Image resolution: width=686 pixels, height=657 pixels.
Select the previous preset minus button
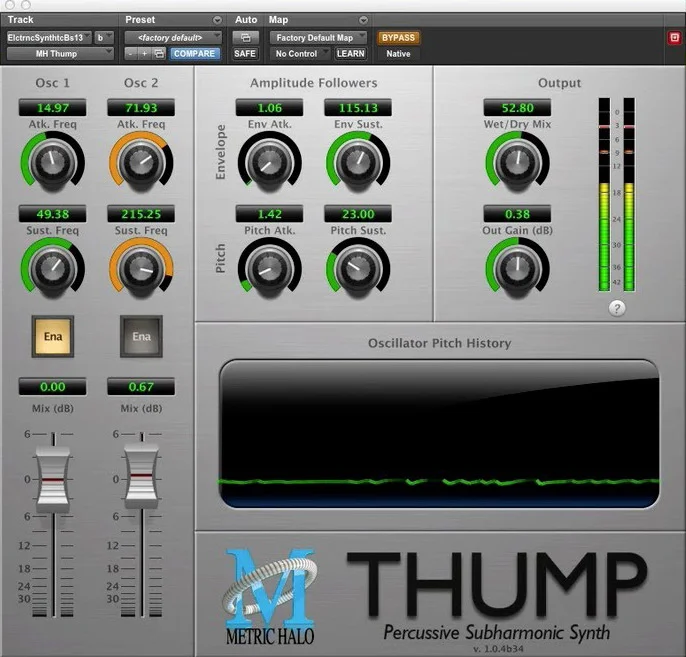tap(130, 54)
